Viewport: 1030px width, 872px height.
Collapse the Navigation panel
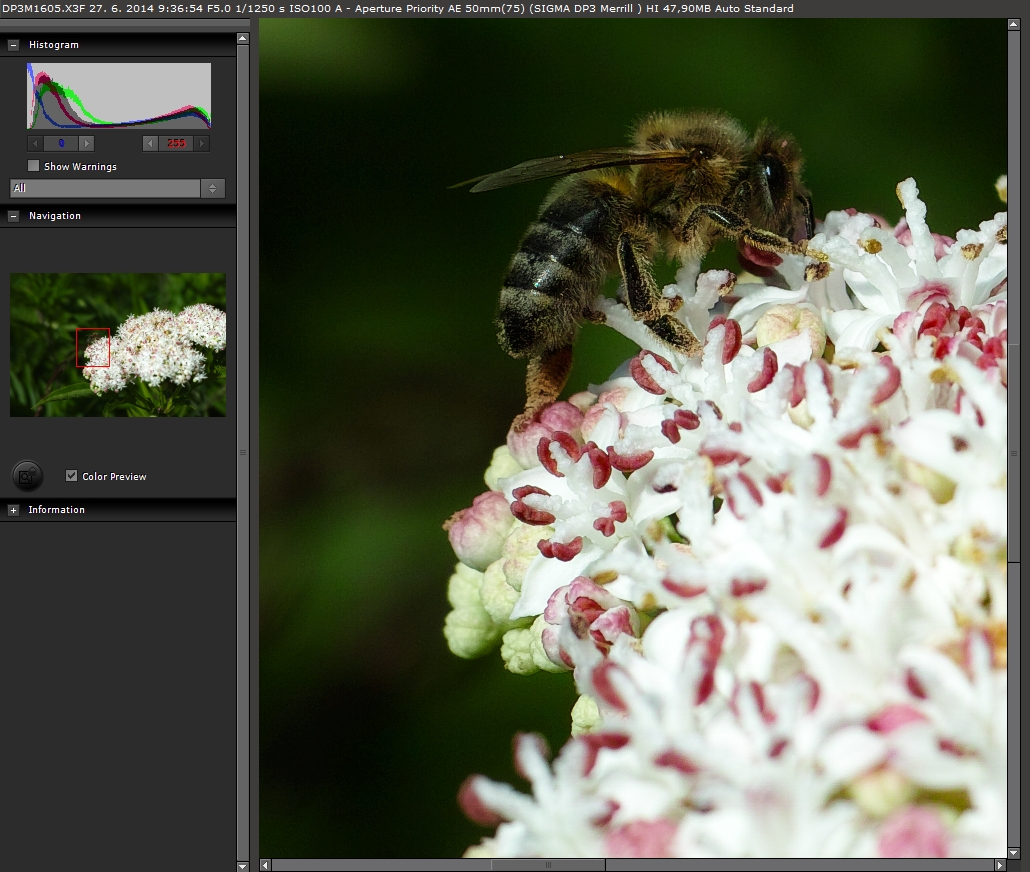click(13, 216)
